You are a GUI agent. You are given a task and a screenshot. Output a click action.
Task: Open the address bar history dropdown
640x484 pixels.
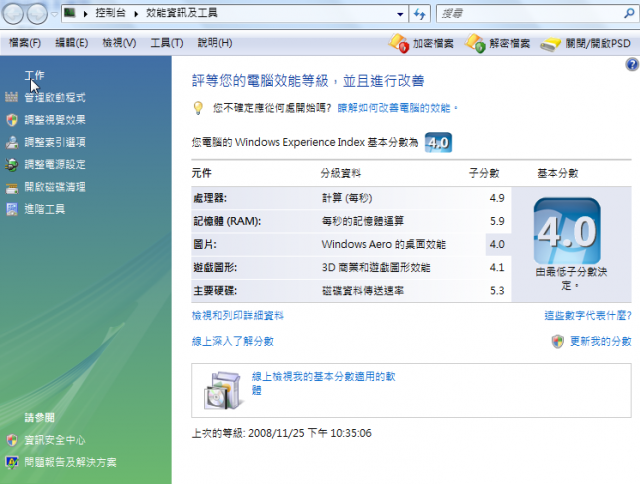(x=400, y=14)
